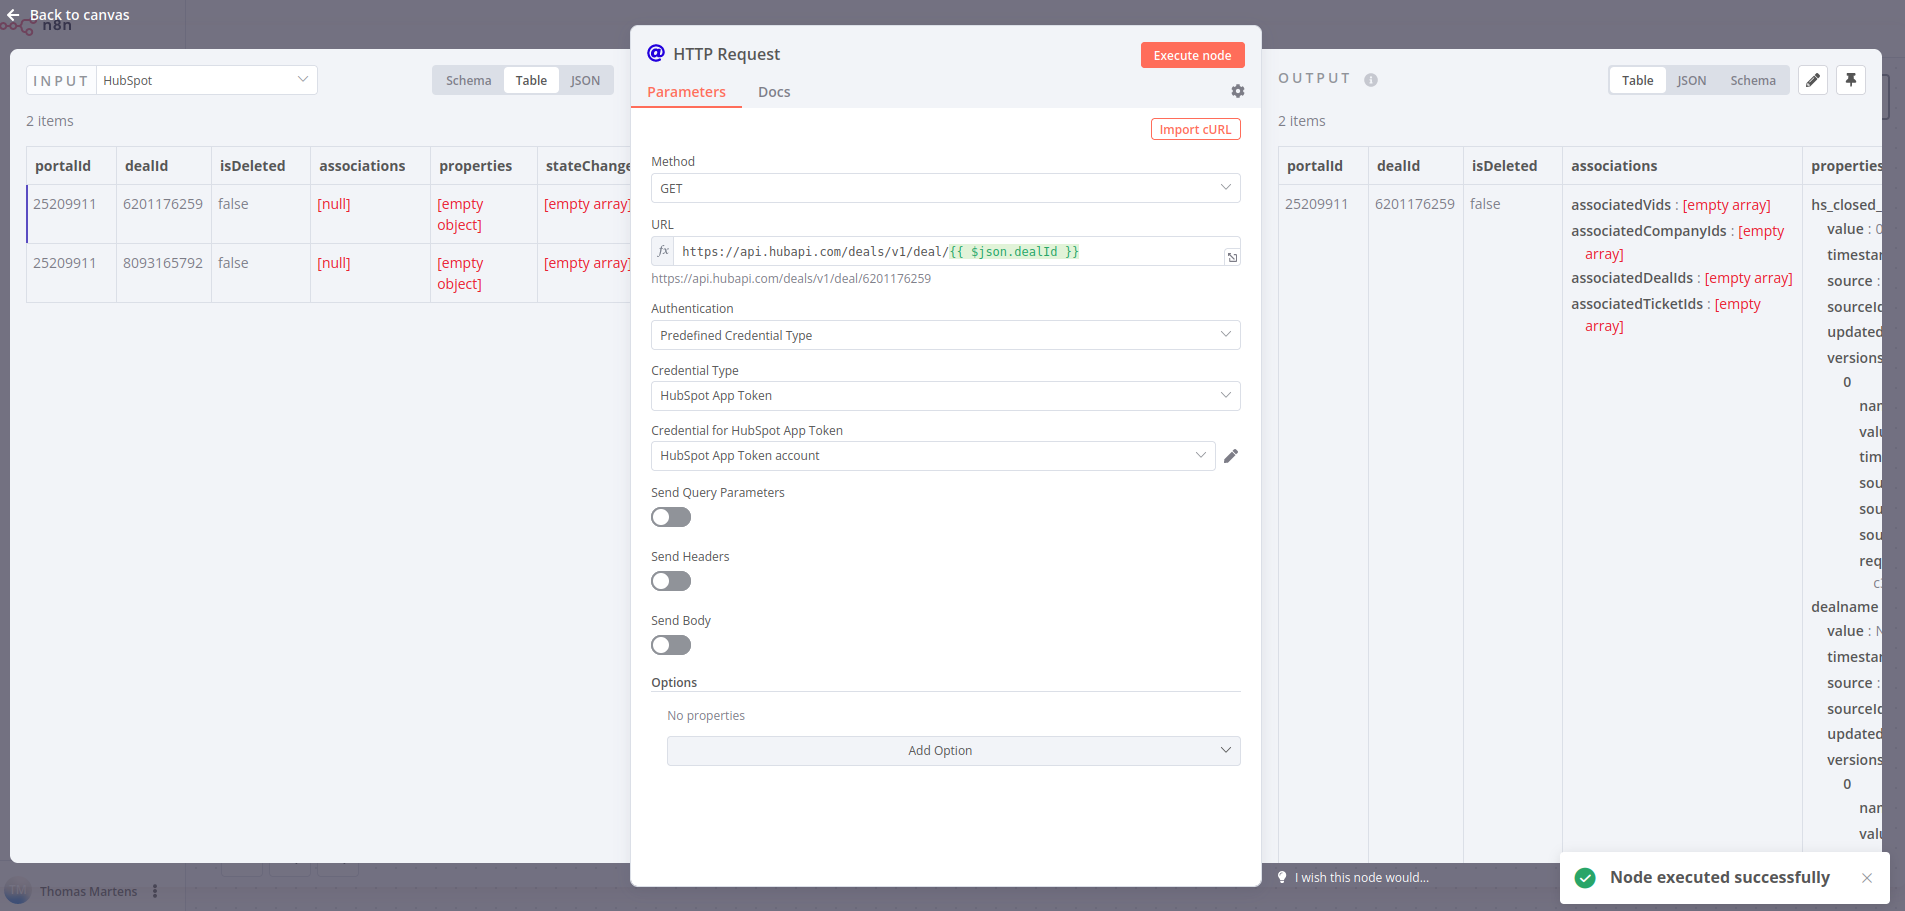Click the Back to canvas arrow icon
The height and width of the screenshot is (911, 1905).
[13, 15]
